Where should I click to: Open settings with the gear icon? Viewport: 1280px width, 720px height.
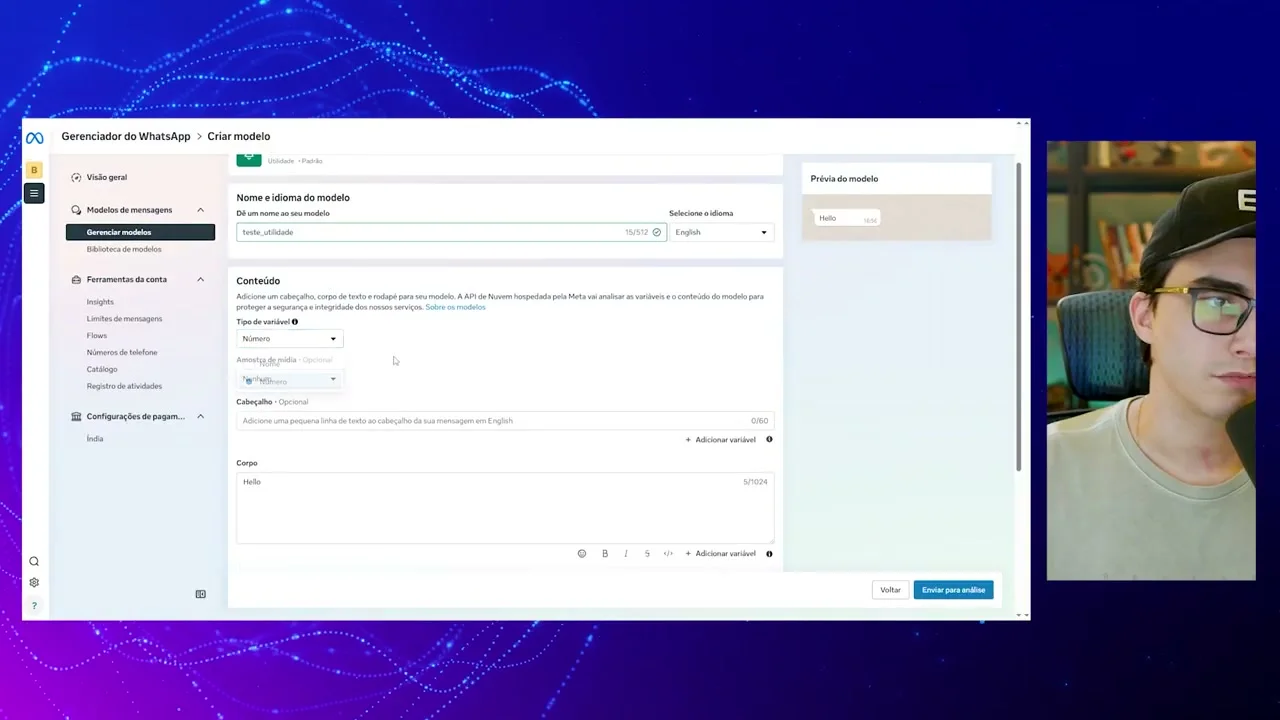coord(34,583)
